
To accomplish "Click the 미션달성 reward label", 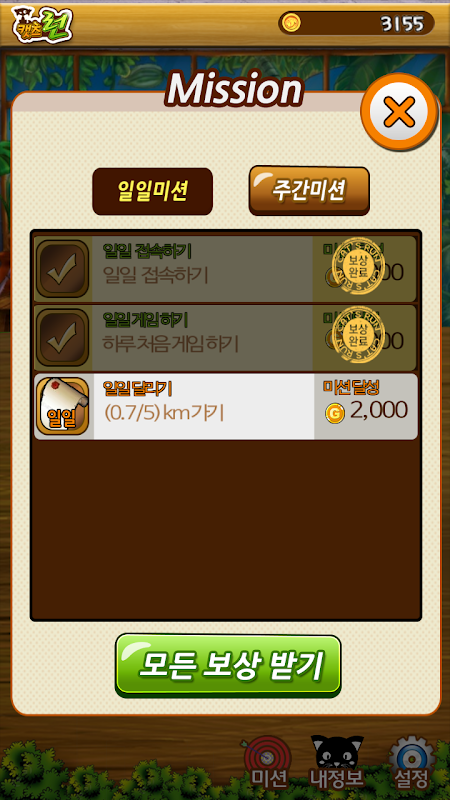I will pos(351,388).
